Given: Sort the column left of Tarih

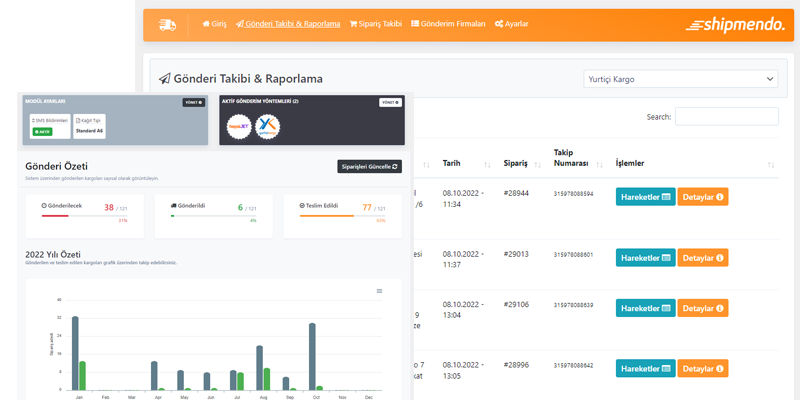Looking at the screenshot, I should pyautogui.click(x=427, y=164).
